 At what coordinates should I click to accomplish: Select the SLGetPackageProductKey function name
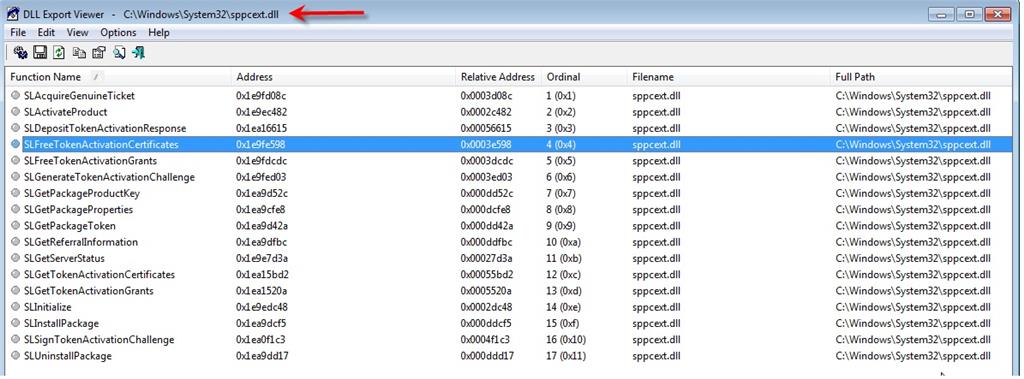[82, 193]
